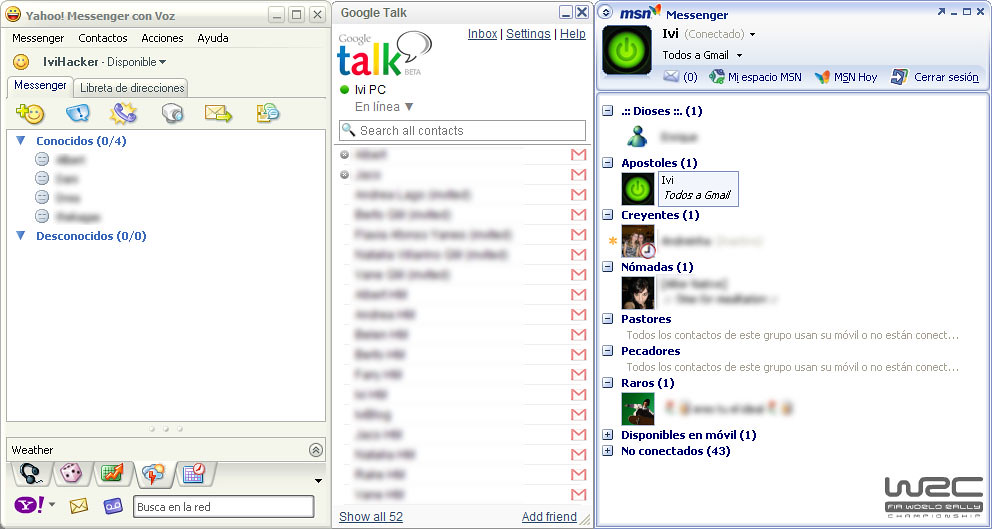This screenshot has height=529, width=992.
Task: Collapse the Pastores group in MSN
Action: point(607,319)
